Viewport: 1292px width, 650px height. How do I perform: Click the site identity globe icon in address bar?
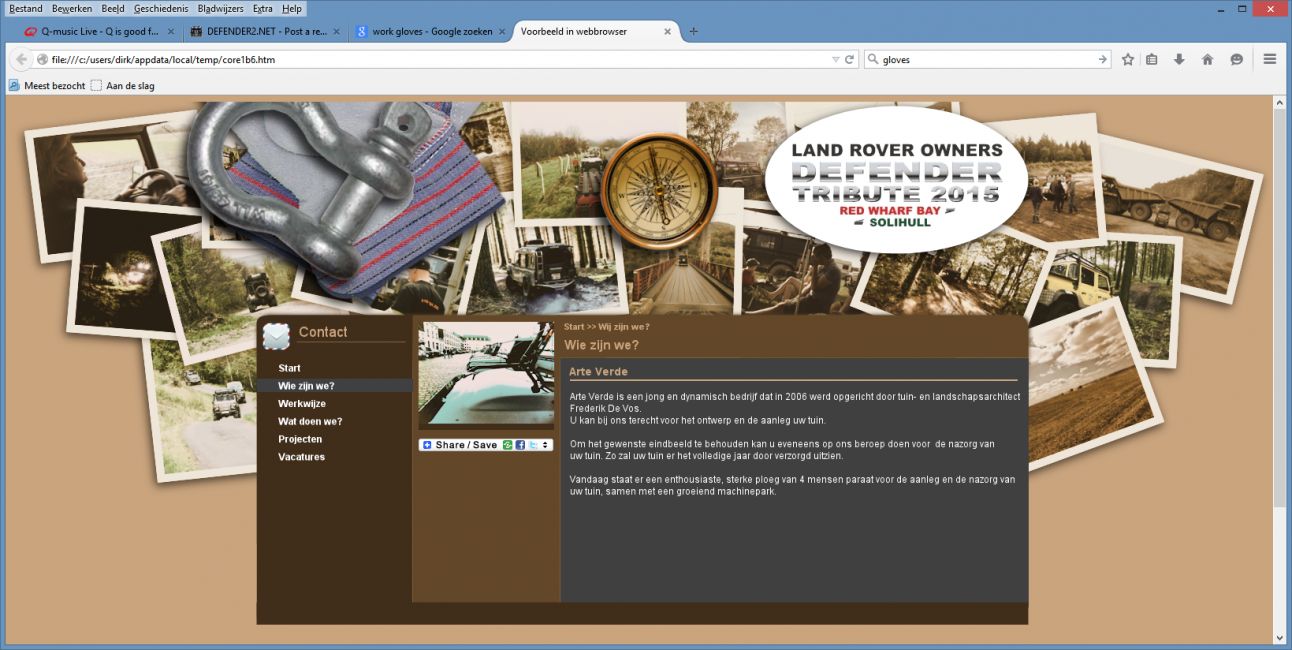click(43, 60)
